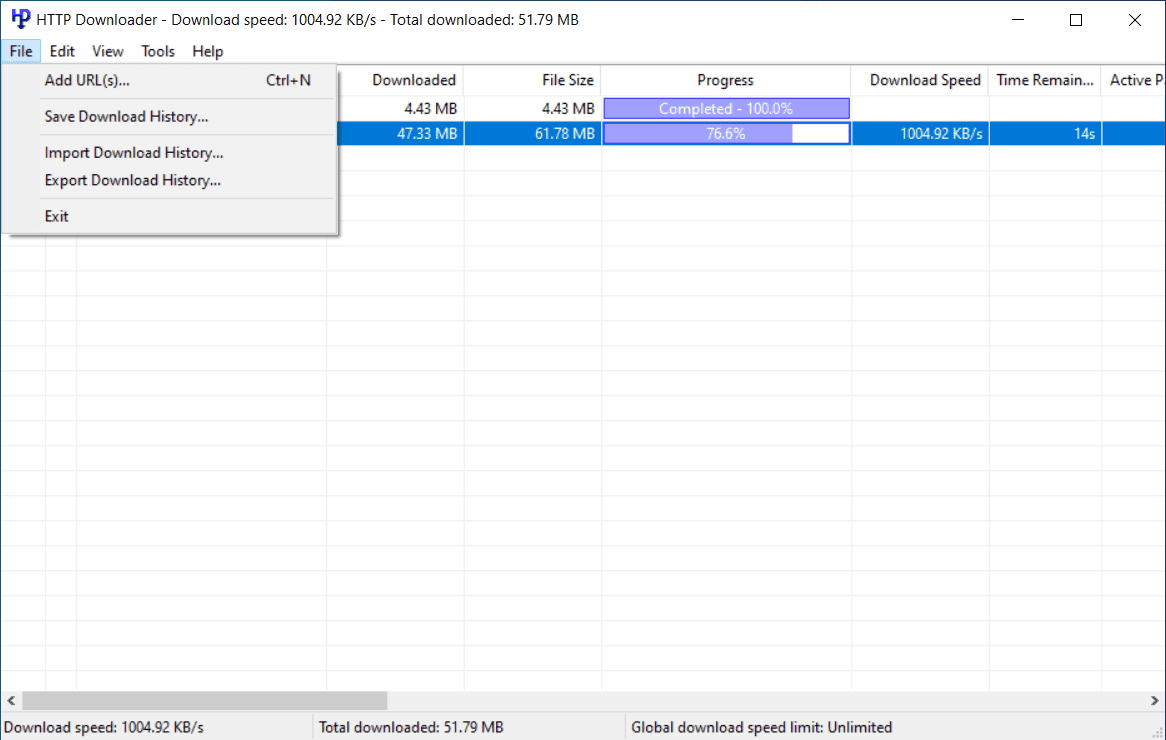Sort by the Time Remaining column header
The image size is (1166, 740).
tap(1045, 80)
